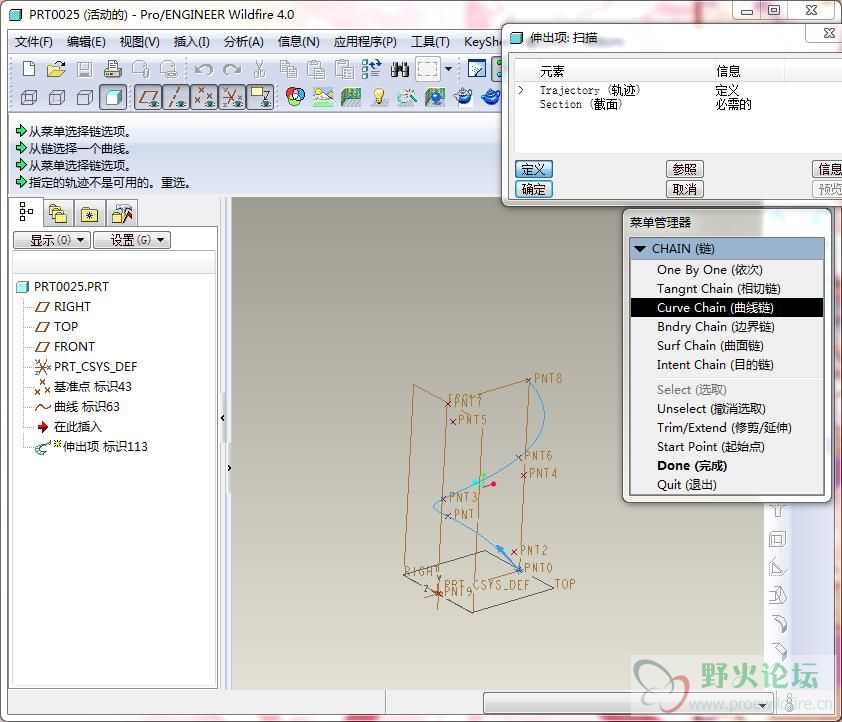Viewport: 842px width, 722px height.
Task: Select the RIGHT datum plane in tree
Action: [72, 307]
